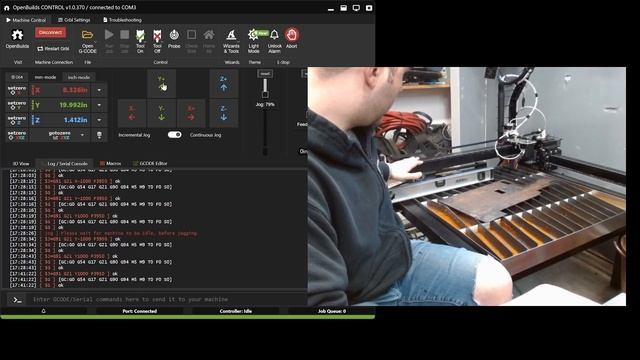Image resolution: width=640 pixels, height=360 pixels.
Task: Jog Y- with the down arrow button
Action: pyautogui.click(x=162, y=113)
